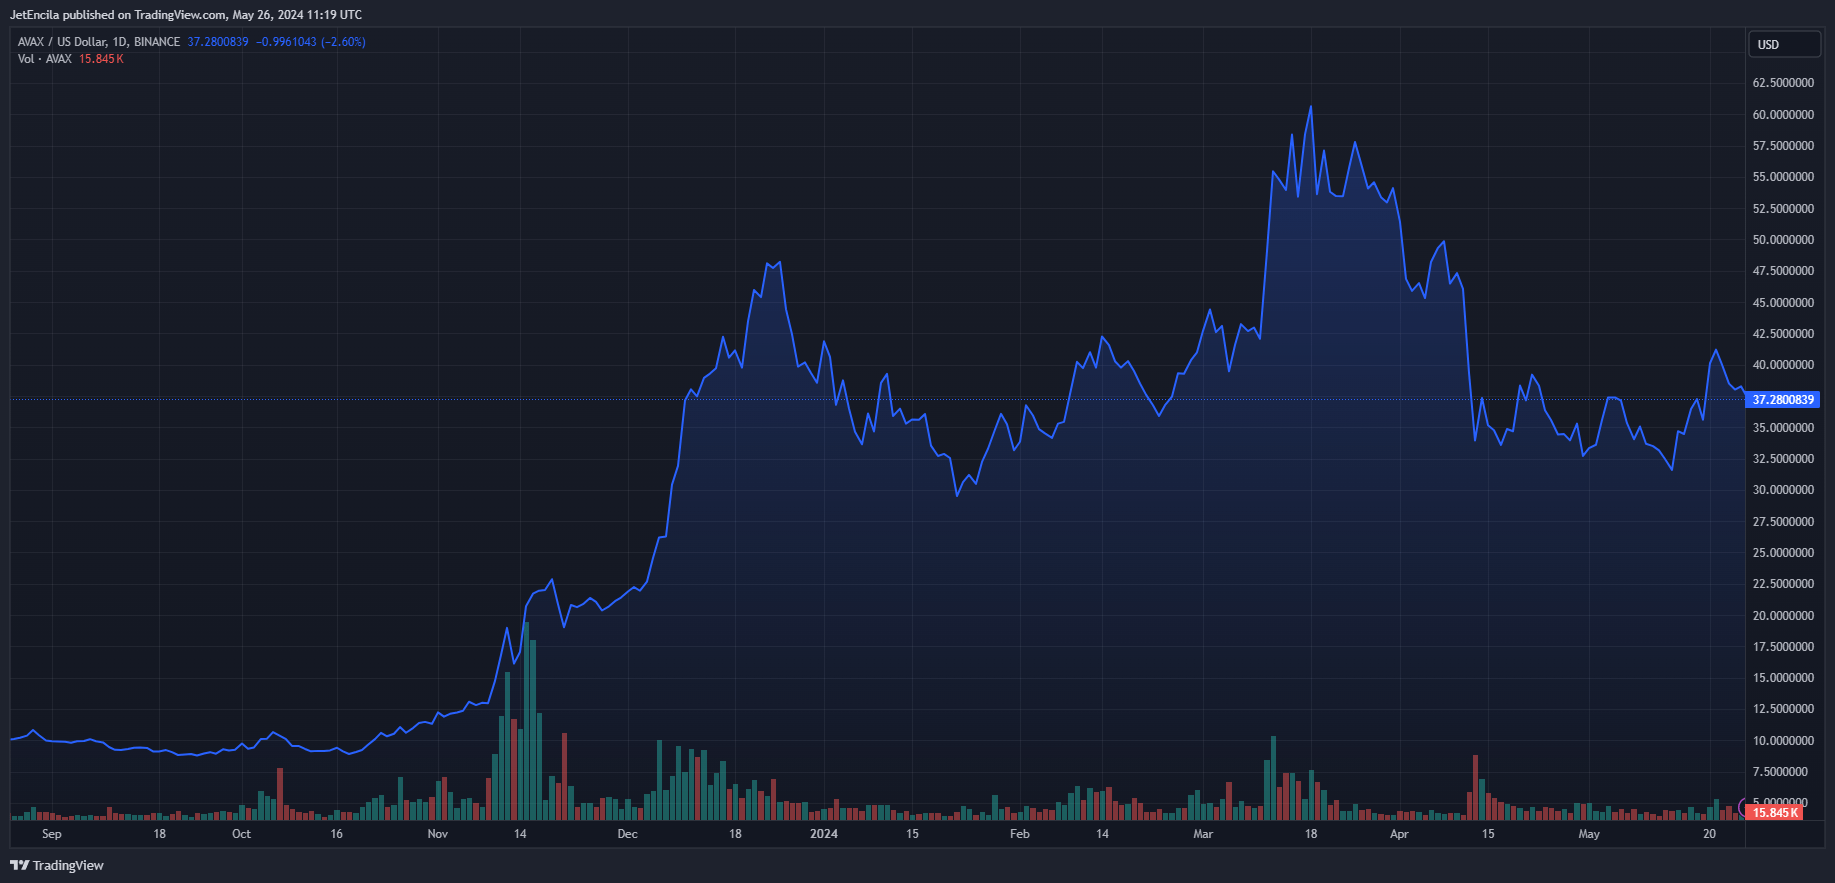Click the price line's highest peak near 60

click(x=1311, y=107)
